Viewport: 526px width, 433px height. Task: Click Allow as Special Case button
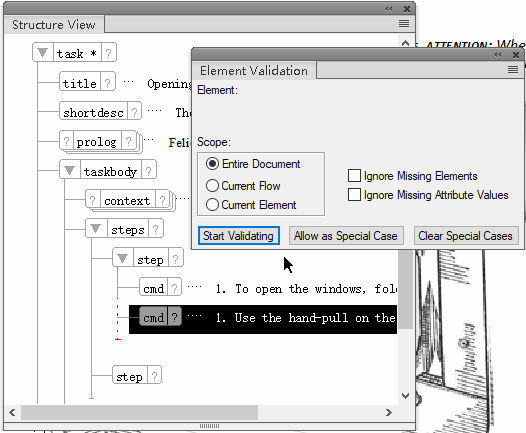click(346, 236)
